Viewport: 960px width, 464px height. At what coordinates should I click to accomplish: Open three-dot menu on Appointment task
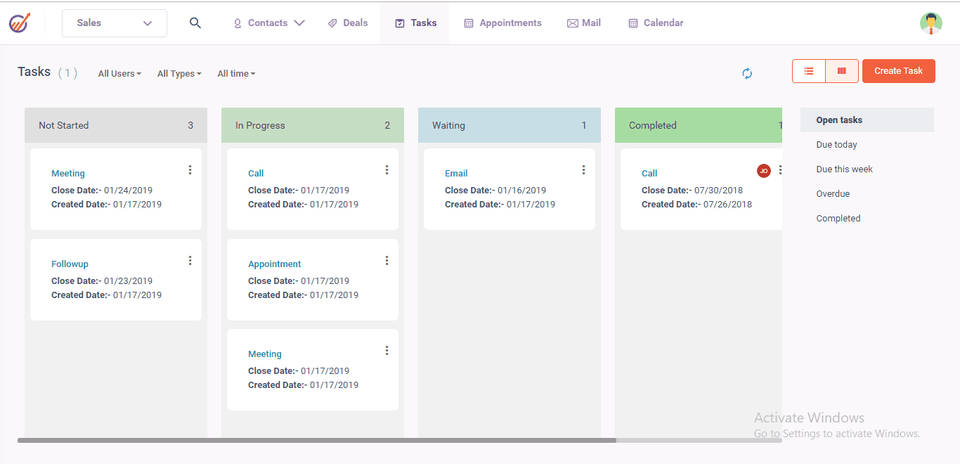[387, 261]
